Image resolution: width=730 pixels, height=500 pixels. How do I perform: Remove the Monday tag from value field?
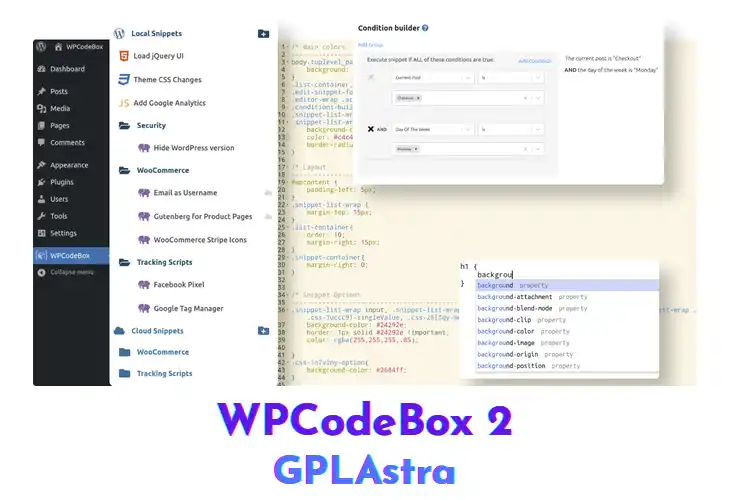pyautogui.click(x=416, y=149)
